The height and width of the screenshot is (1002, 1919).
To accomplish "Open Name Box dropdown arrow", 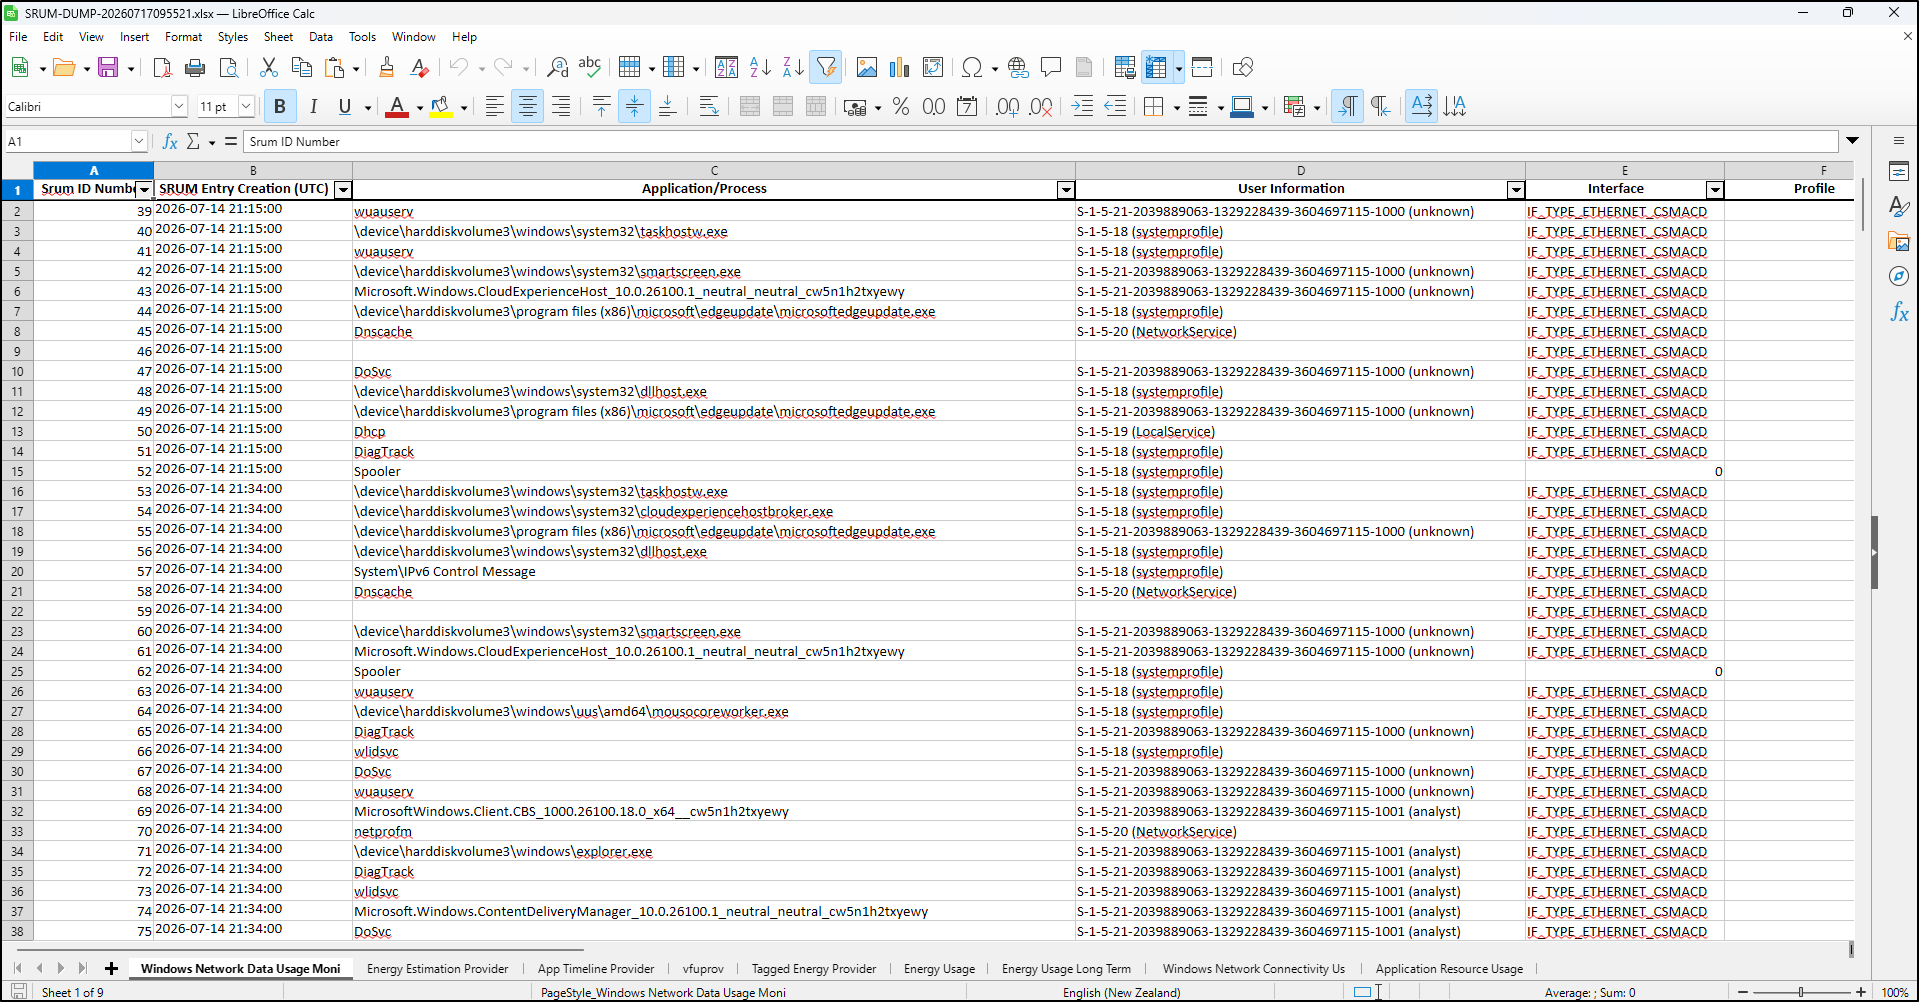I will pos(139,142).
